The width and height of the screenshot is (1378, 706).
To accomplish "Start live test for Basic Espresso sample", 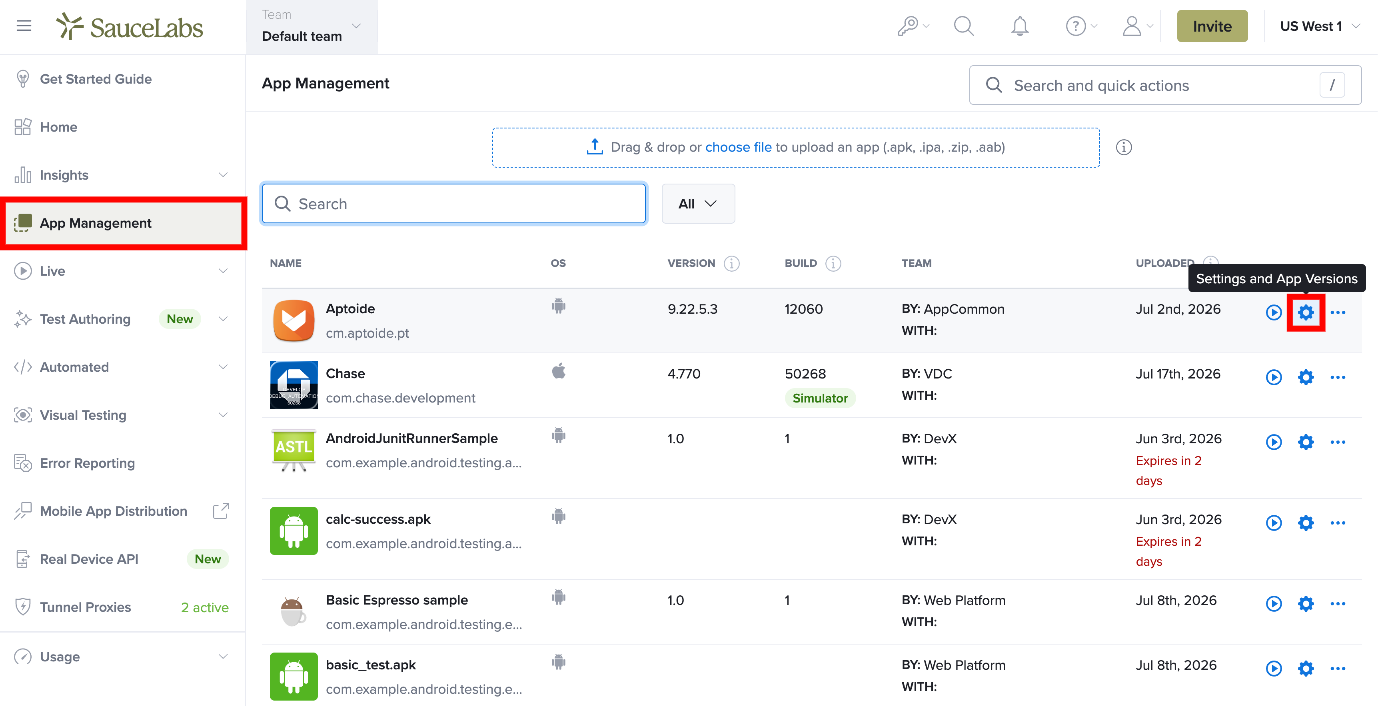I will (x=1274, y=604).
